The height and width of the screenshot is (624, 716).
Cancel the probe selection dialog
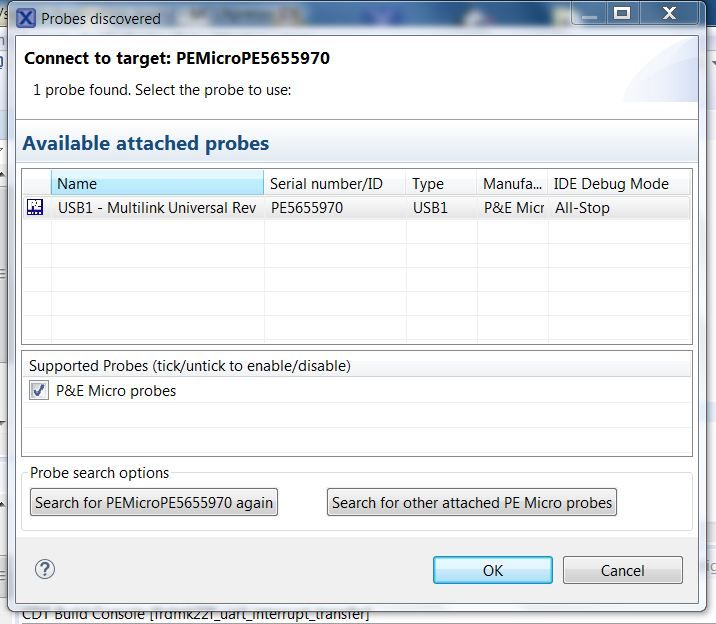pos(622,570)
